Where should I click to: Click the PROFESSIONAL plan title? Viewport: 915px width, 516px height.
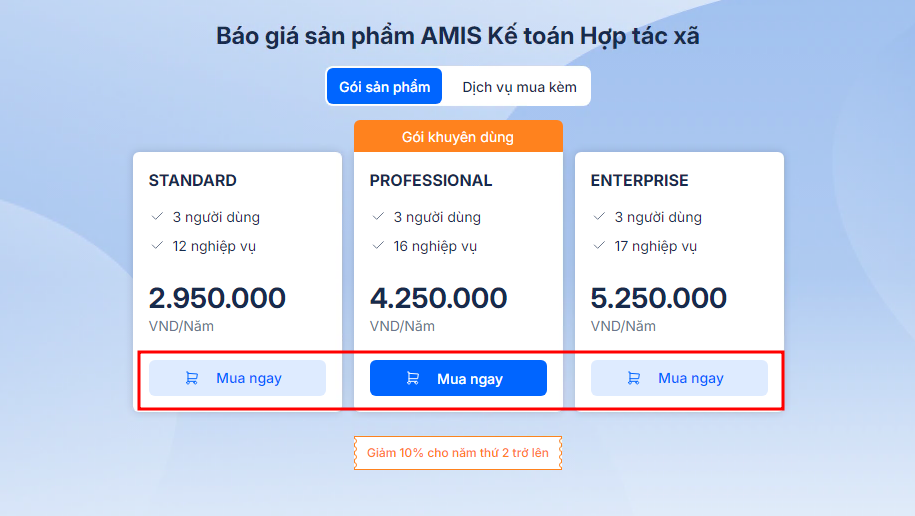(431, 180)
